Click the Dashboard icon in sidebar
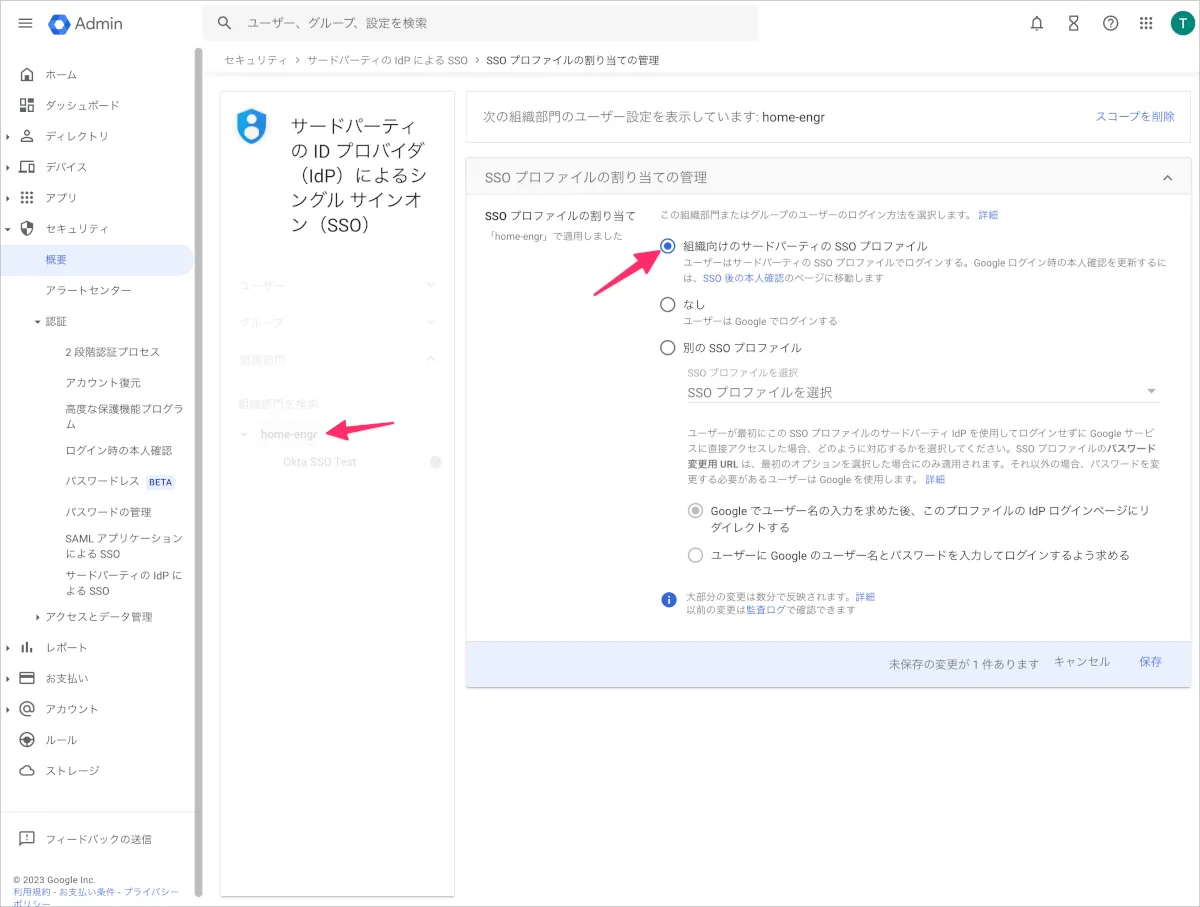1200x907 pixels. (27, 105)
